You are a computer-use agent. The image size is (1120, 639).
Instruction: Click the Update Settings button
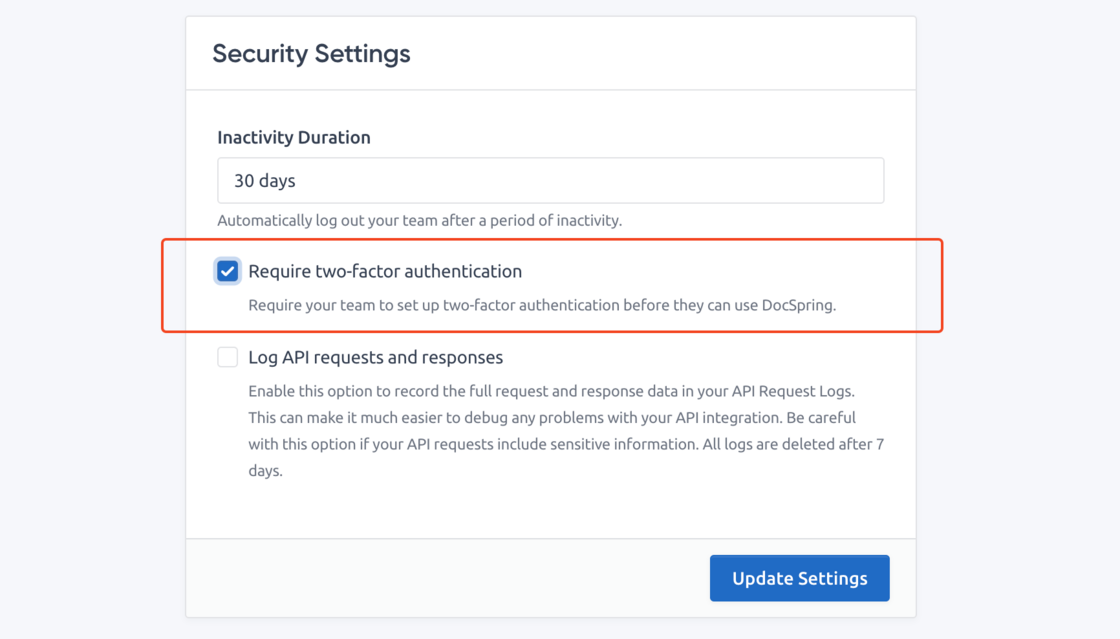coord(799,578)
